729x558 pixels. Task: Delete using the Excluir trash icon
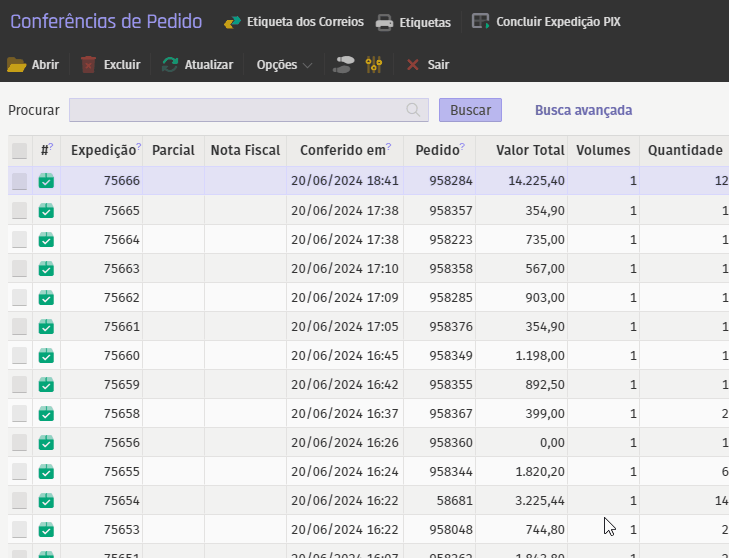[89, 65]
